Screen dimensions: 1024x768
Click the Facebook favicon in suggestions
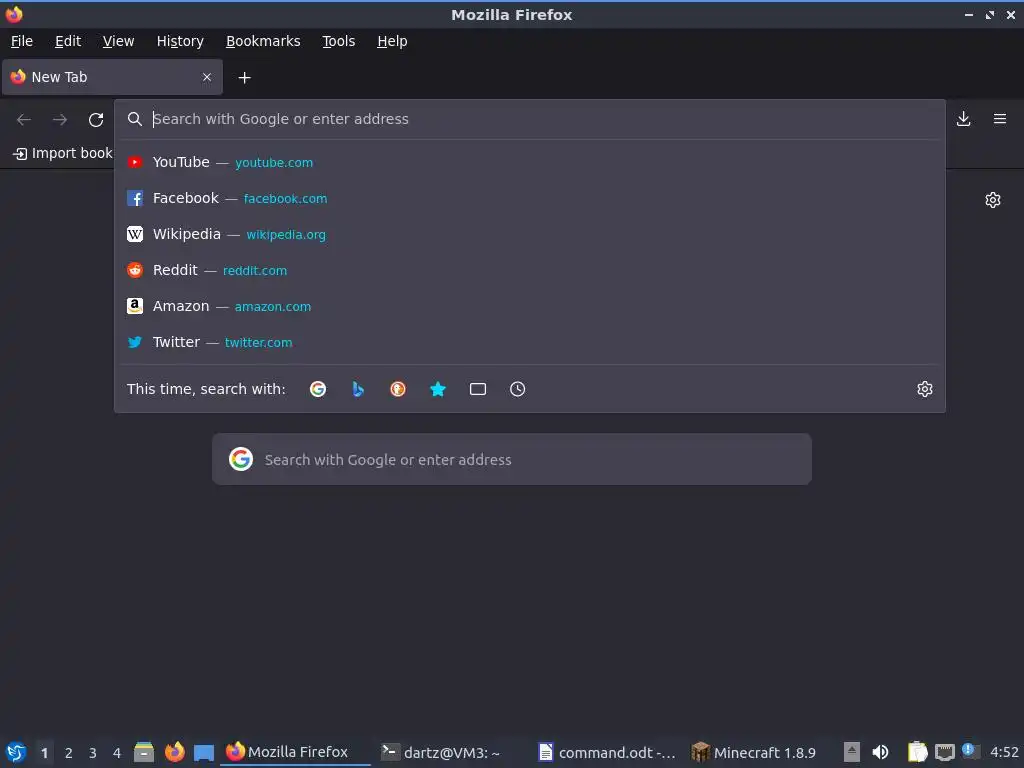tap(135, 199)
